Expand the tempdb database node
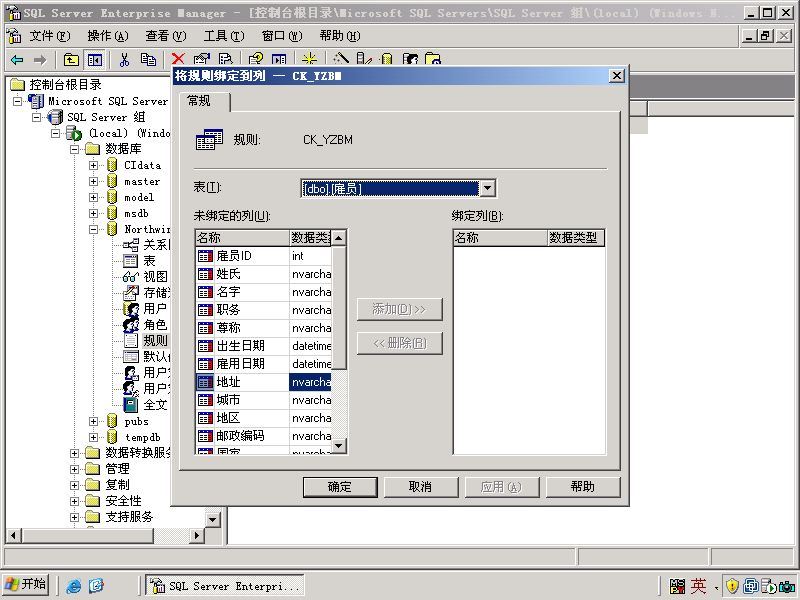The height and width of the screenshot is (600, 800). coord(93,437)
